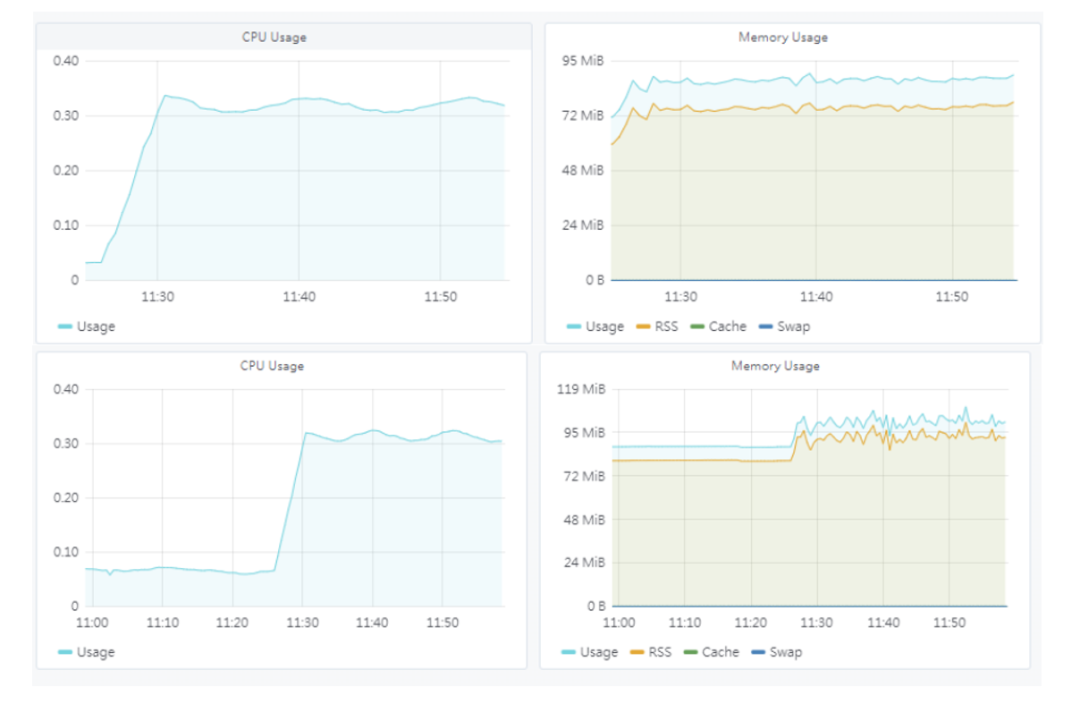Click the 11:40 axis label on bottom CPU chart
This screenshot has width=1080, height=704.
coord(374,622)
